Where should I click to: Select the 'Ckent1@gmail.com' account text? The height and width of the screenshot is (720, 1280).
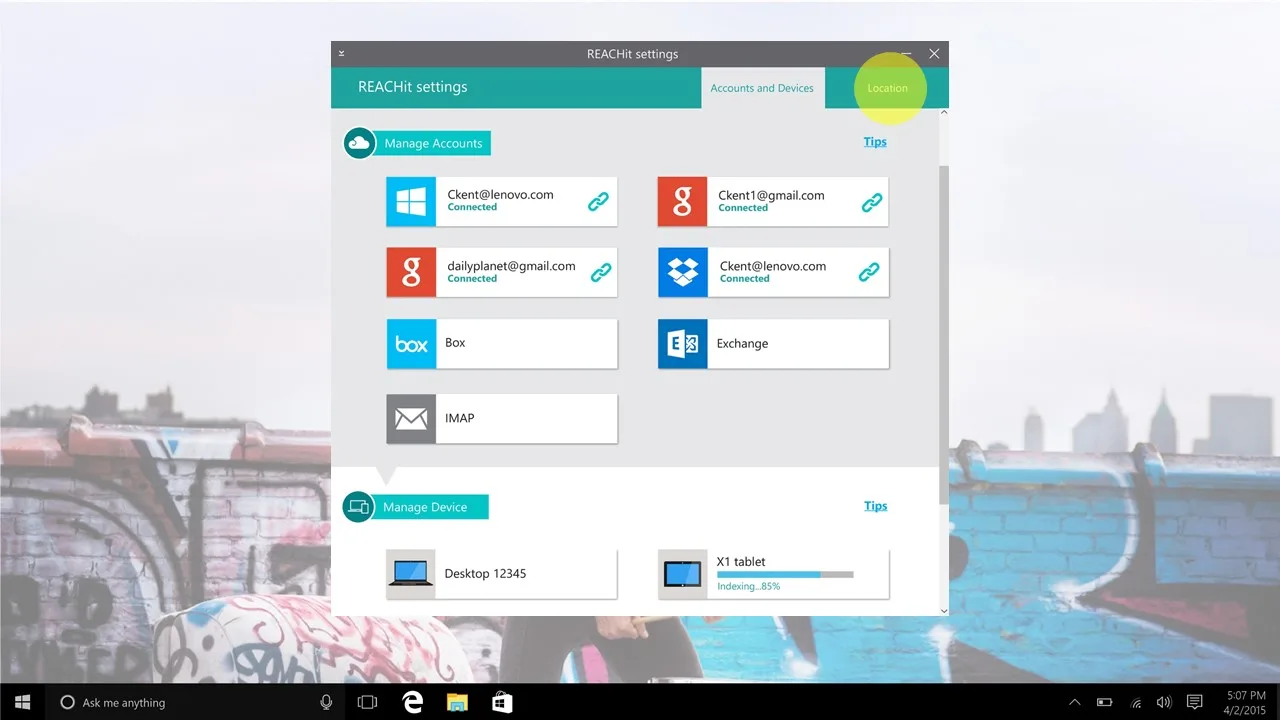(771, 195)
